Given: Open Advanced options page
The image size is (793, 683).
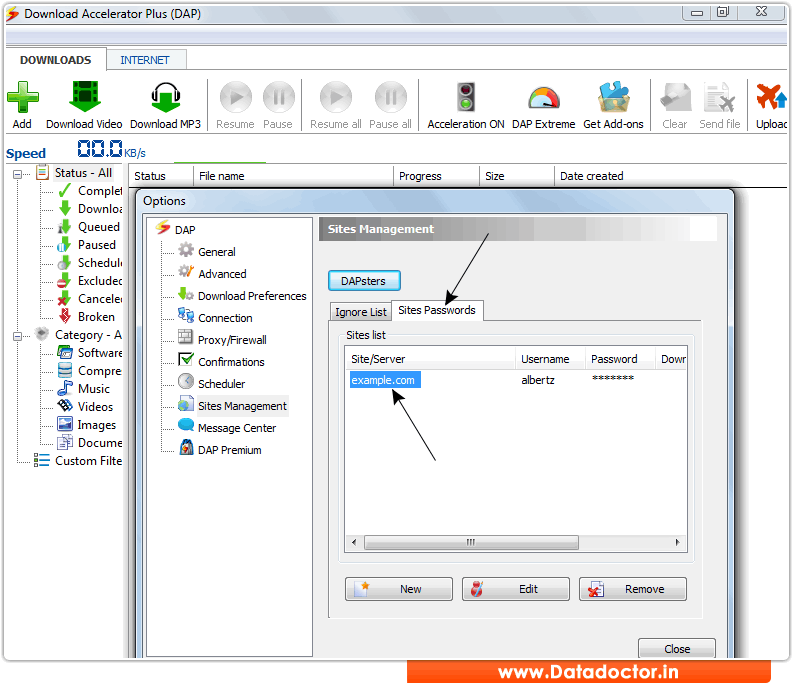Looking at the screenshot, I should click(222, 274).
